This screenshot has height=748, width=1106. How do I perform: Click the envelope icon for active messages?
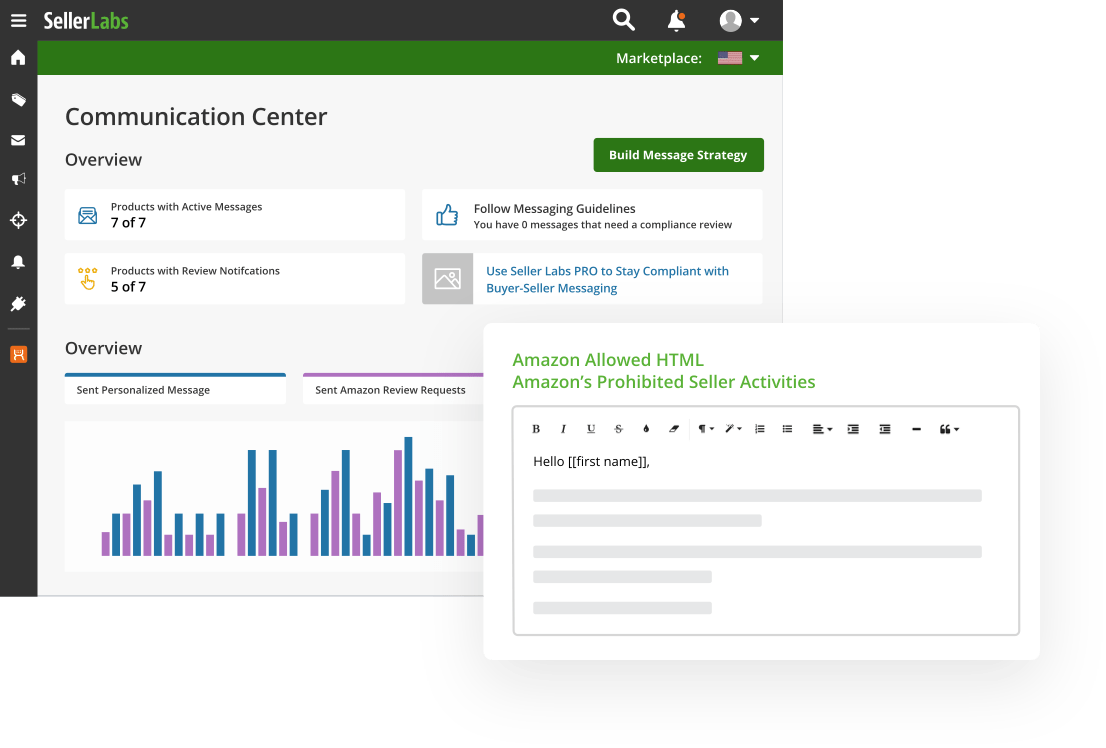point(87,215)
